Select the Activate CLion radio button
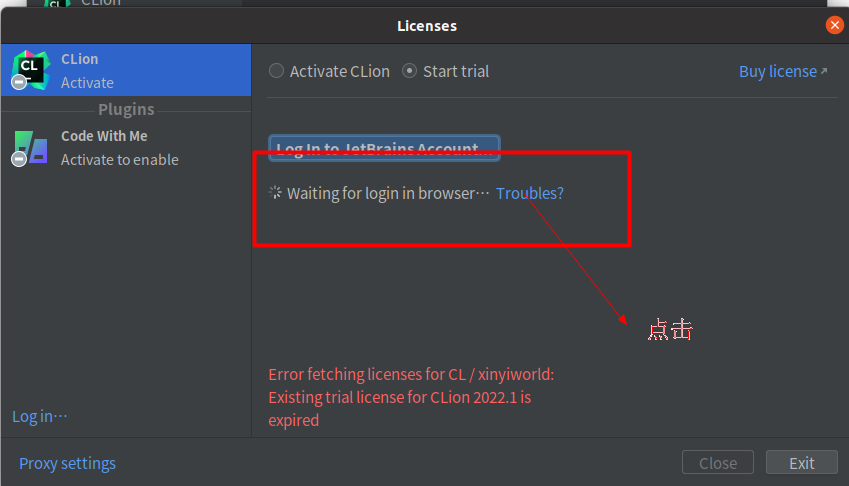This screenshot has height=486, width=849. [x=276, y=71]
